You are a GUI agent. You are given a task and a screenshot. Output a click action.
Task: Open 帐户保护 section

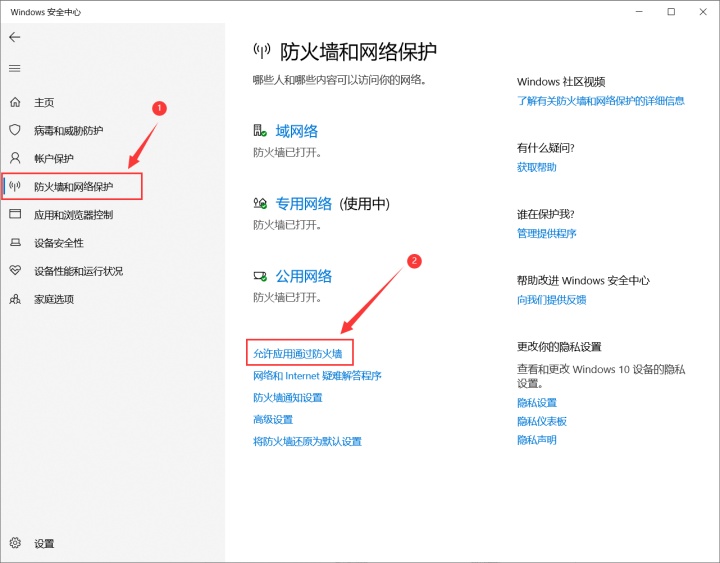coord(54,159)
